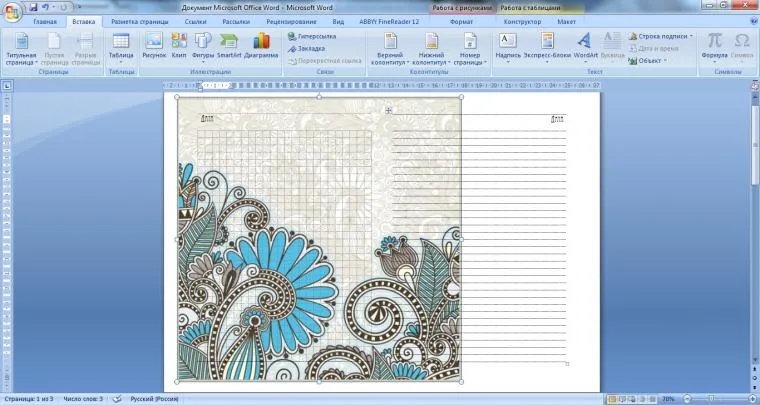Add a chart with Диаграмма icon

pyautogui.click(x=261, y=47)
